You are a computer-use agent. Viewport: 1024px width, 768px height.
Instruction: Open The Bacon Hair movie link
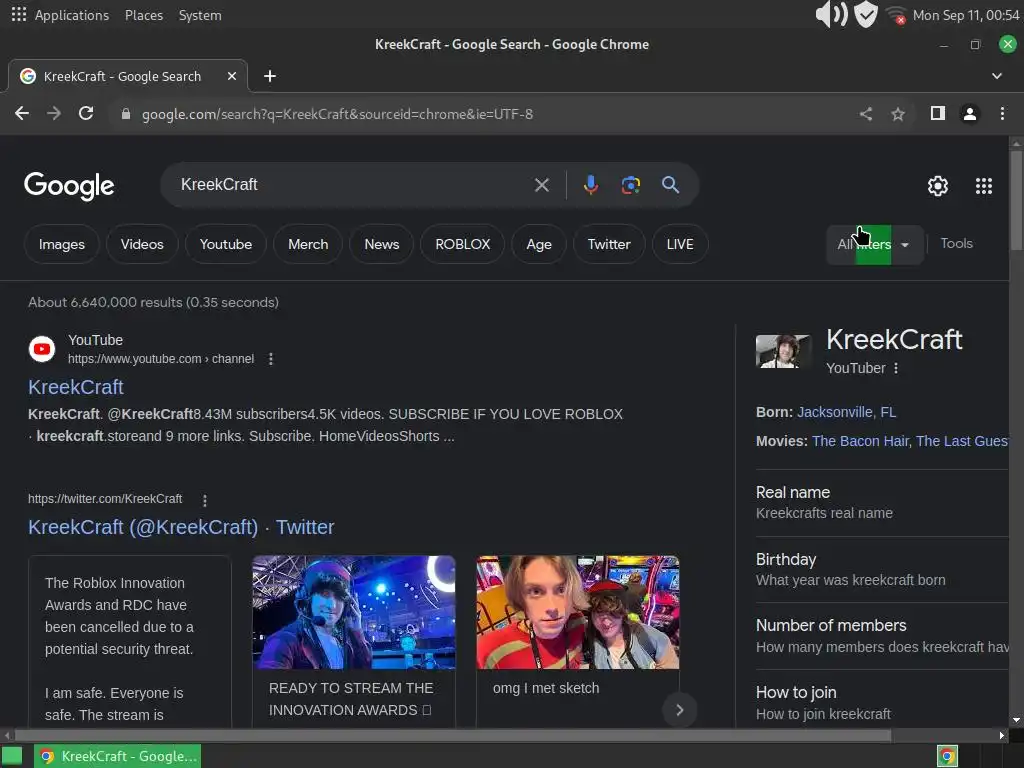coord(860,441)
